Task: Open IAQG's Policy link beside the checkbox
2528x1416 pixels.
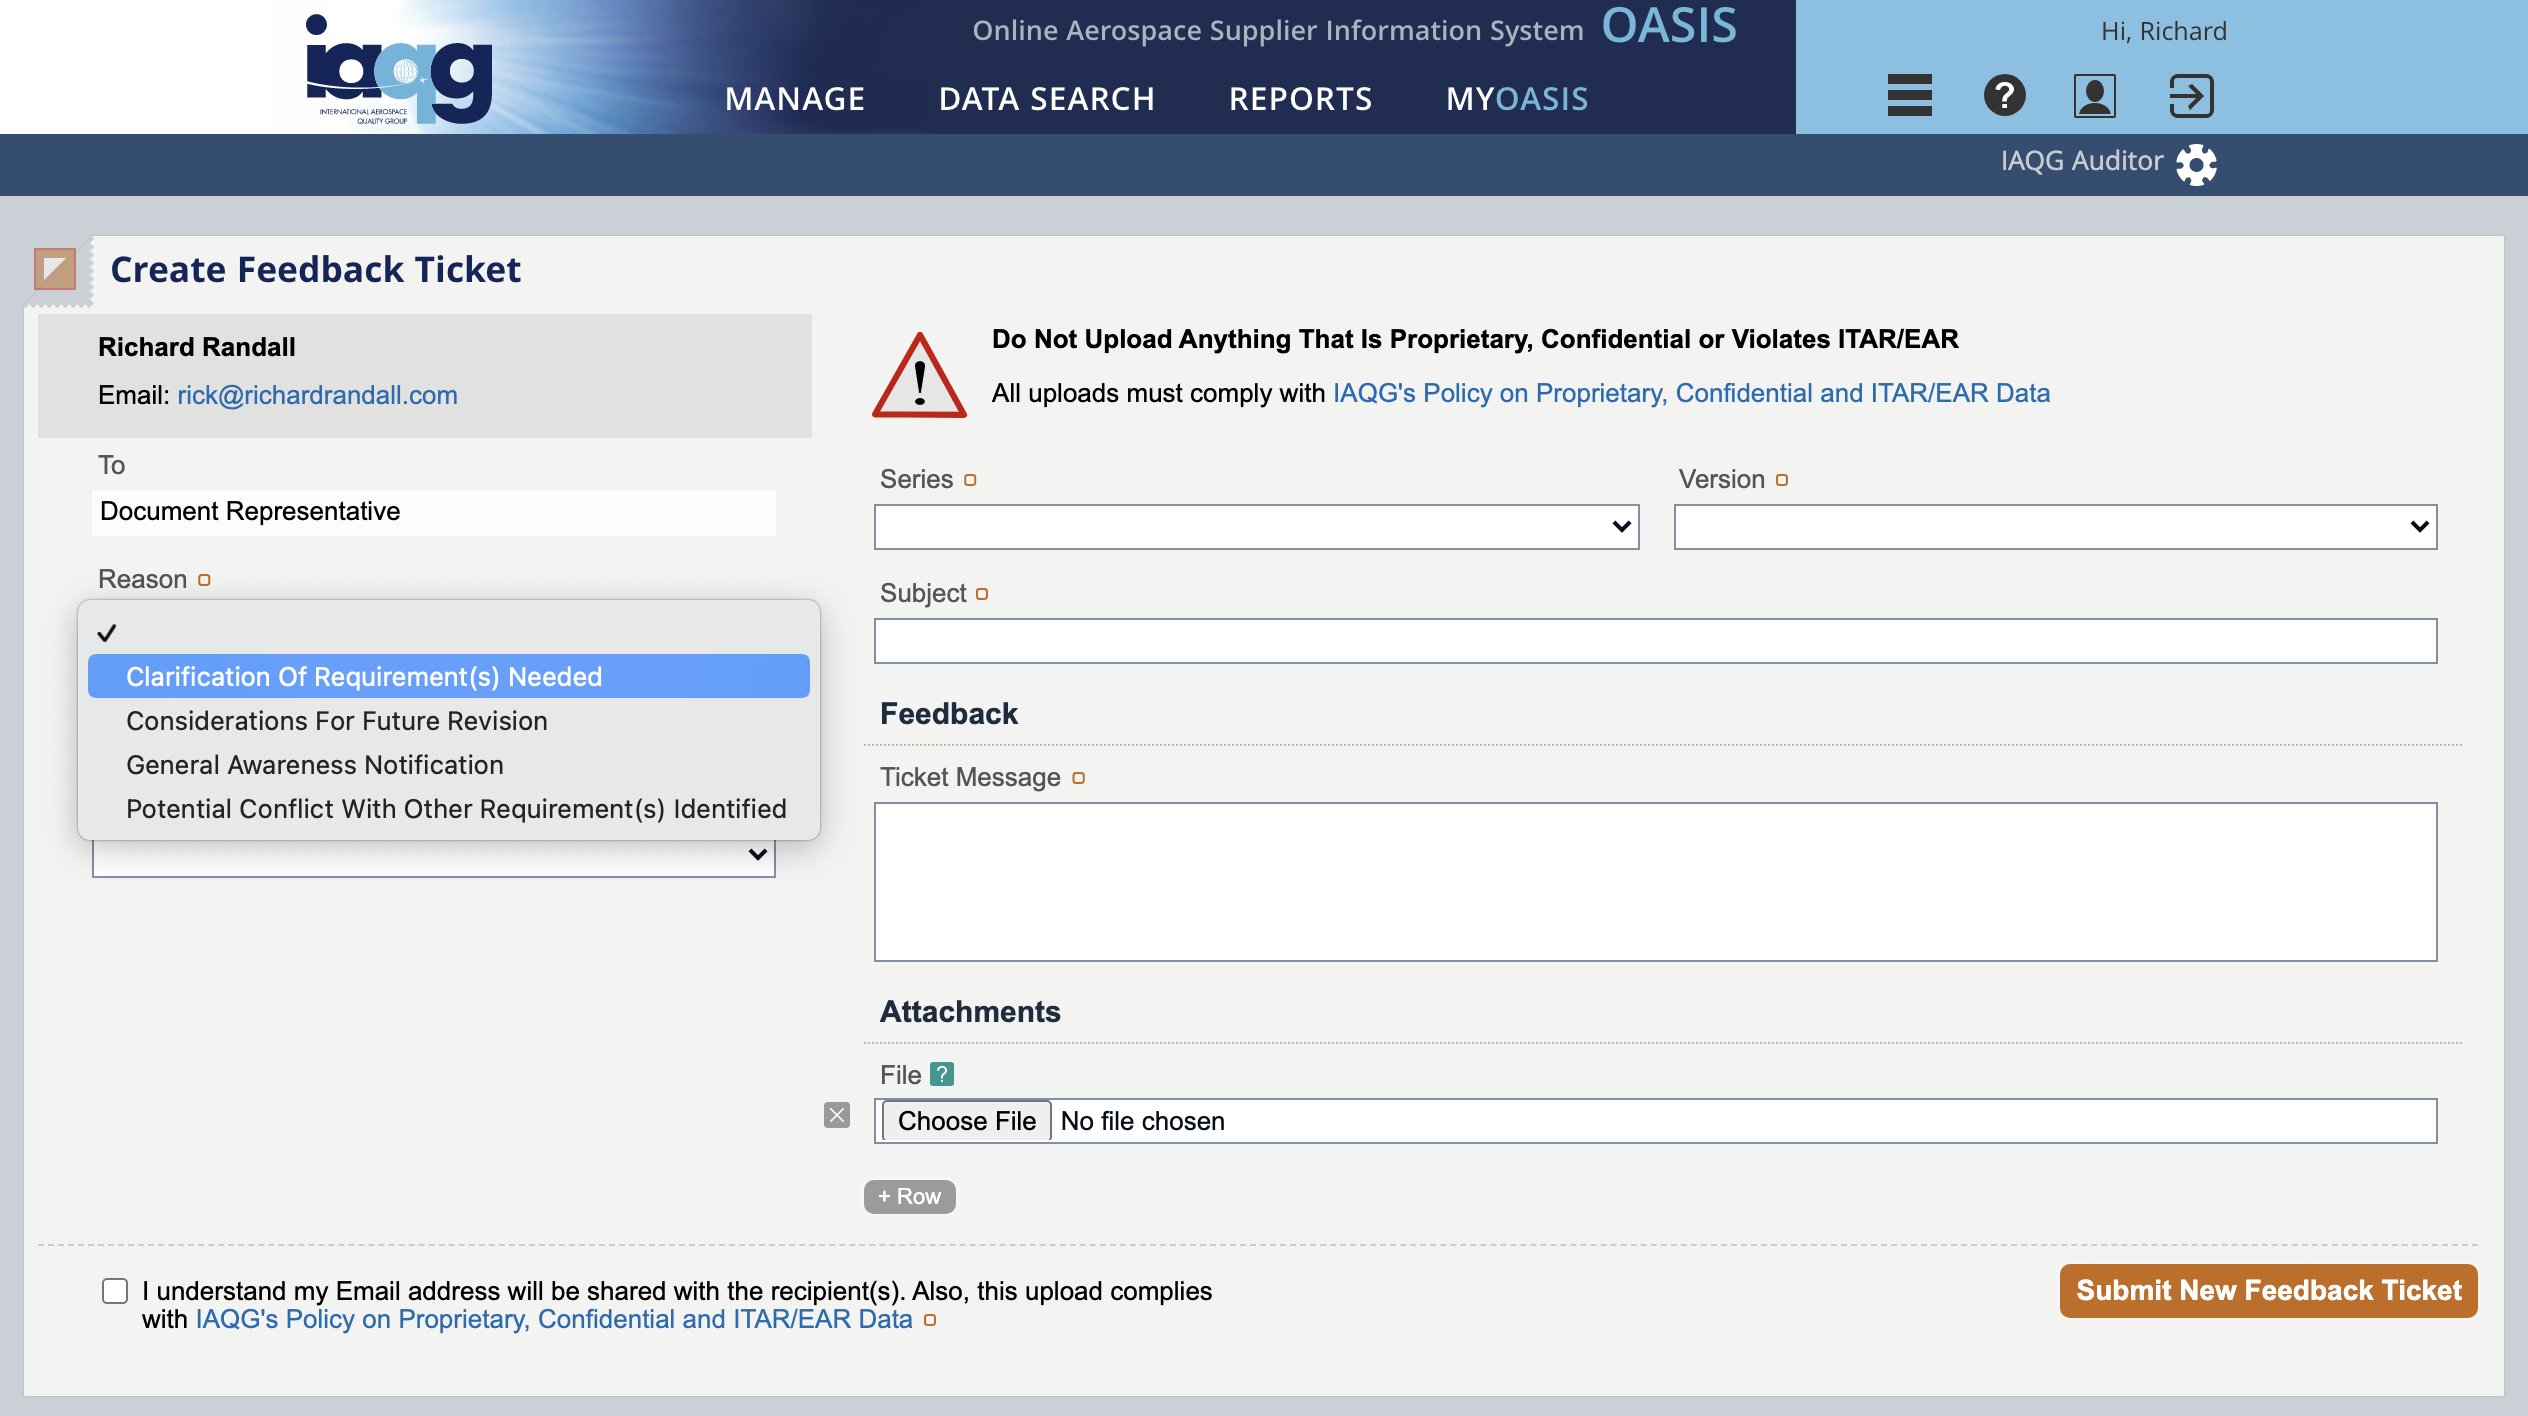Action: pos(554,1319)
